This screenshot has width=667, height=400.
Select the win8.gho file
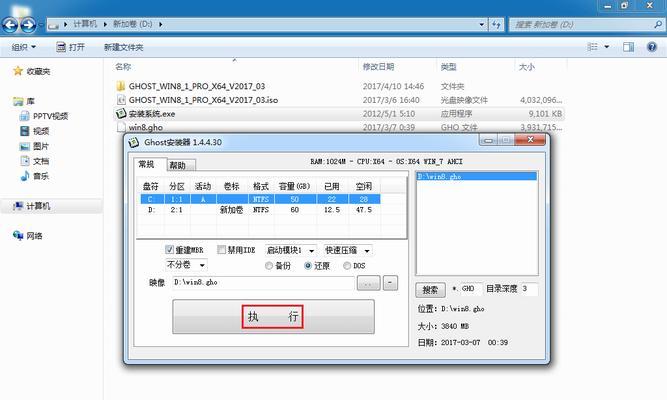pyautogui.click(x=146, y=127)
